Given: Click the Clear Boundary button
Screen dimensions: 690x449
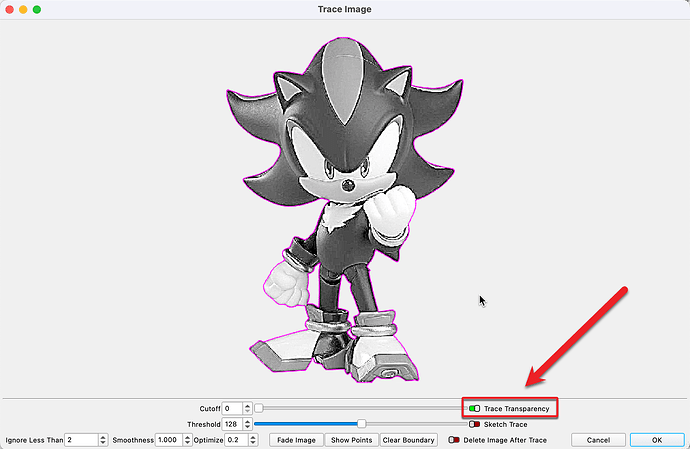Looking at the screenshot, I should [x=408, y=440].
